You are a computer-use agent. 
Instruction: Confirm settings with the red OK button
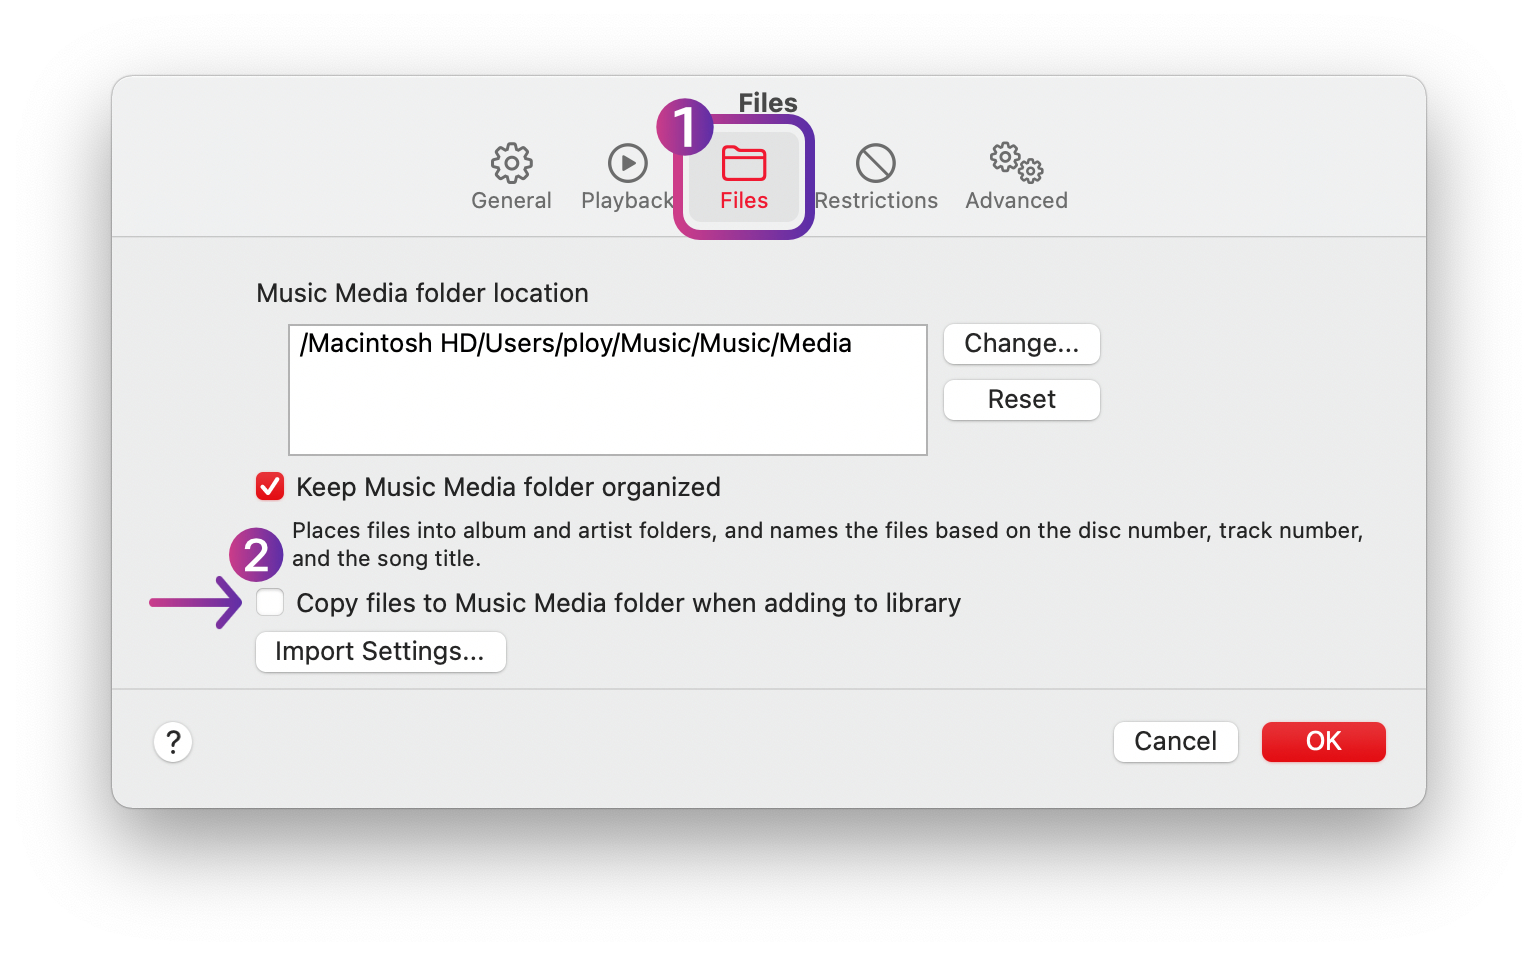tap(1323, 742)
